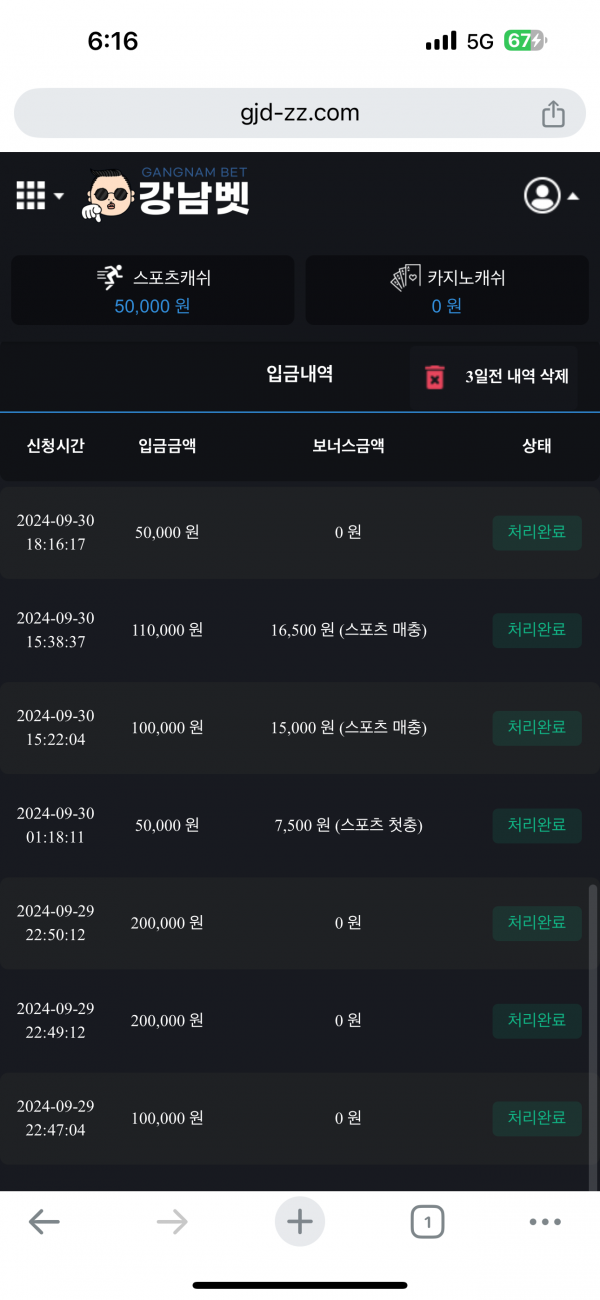Tap 처리완료 status for 18:16:17 deposit
This screenshot has width=600, height=1300.
pyautogui.click(x=537, y=533)
